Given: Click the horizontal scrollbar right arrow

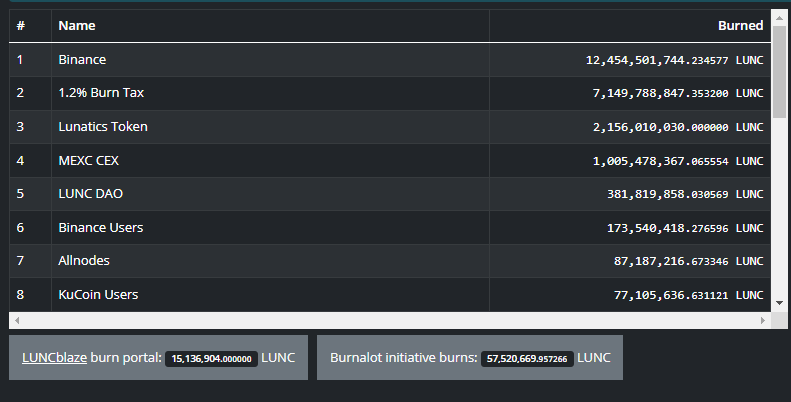Looking at the screenshot, I should [763, 320].
